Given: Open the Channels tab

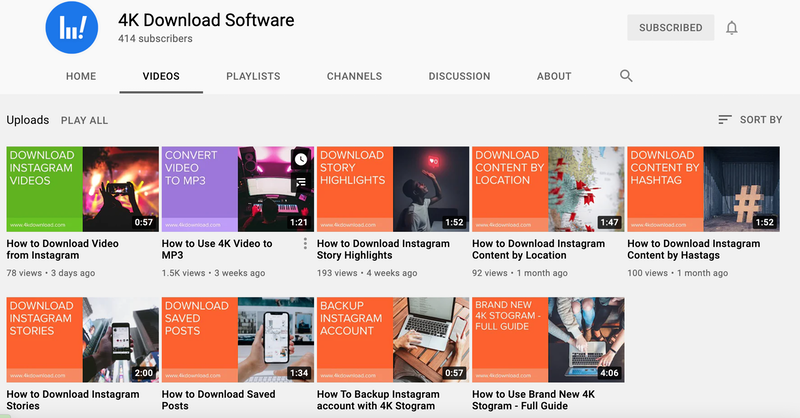Looking at the screenshot, I should click(354, 76).
